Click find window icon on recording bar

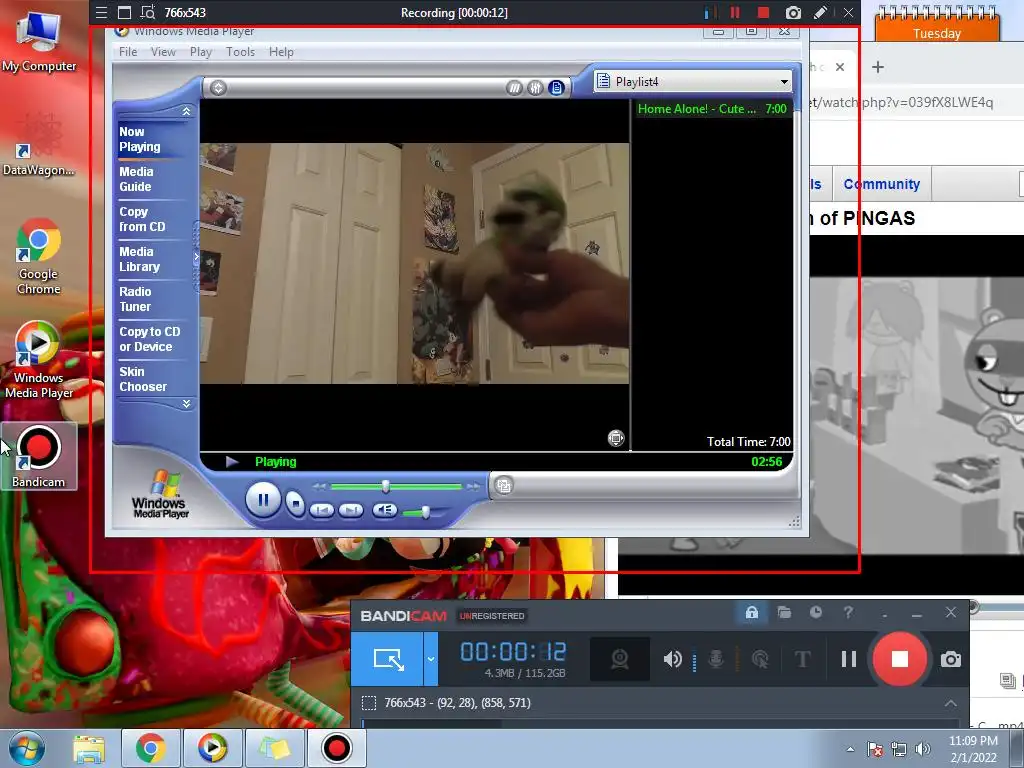tap(148, 12)
